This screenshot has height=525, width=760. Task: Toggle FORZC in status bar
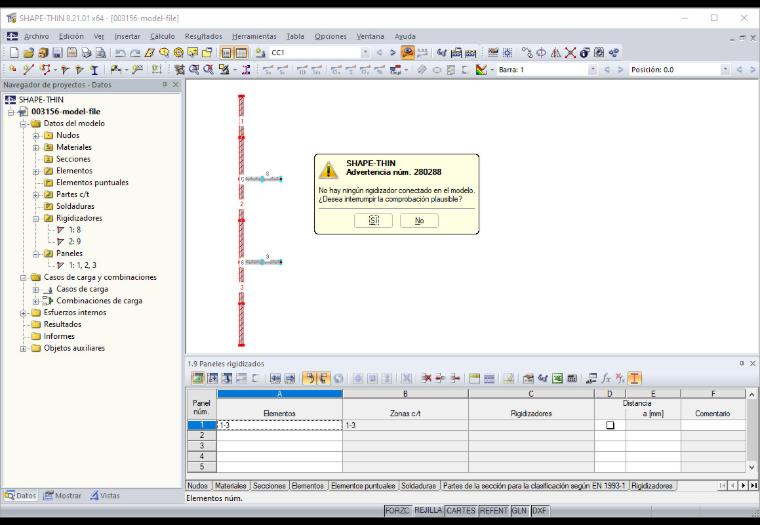coord(397,510)
